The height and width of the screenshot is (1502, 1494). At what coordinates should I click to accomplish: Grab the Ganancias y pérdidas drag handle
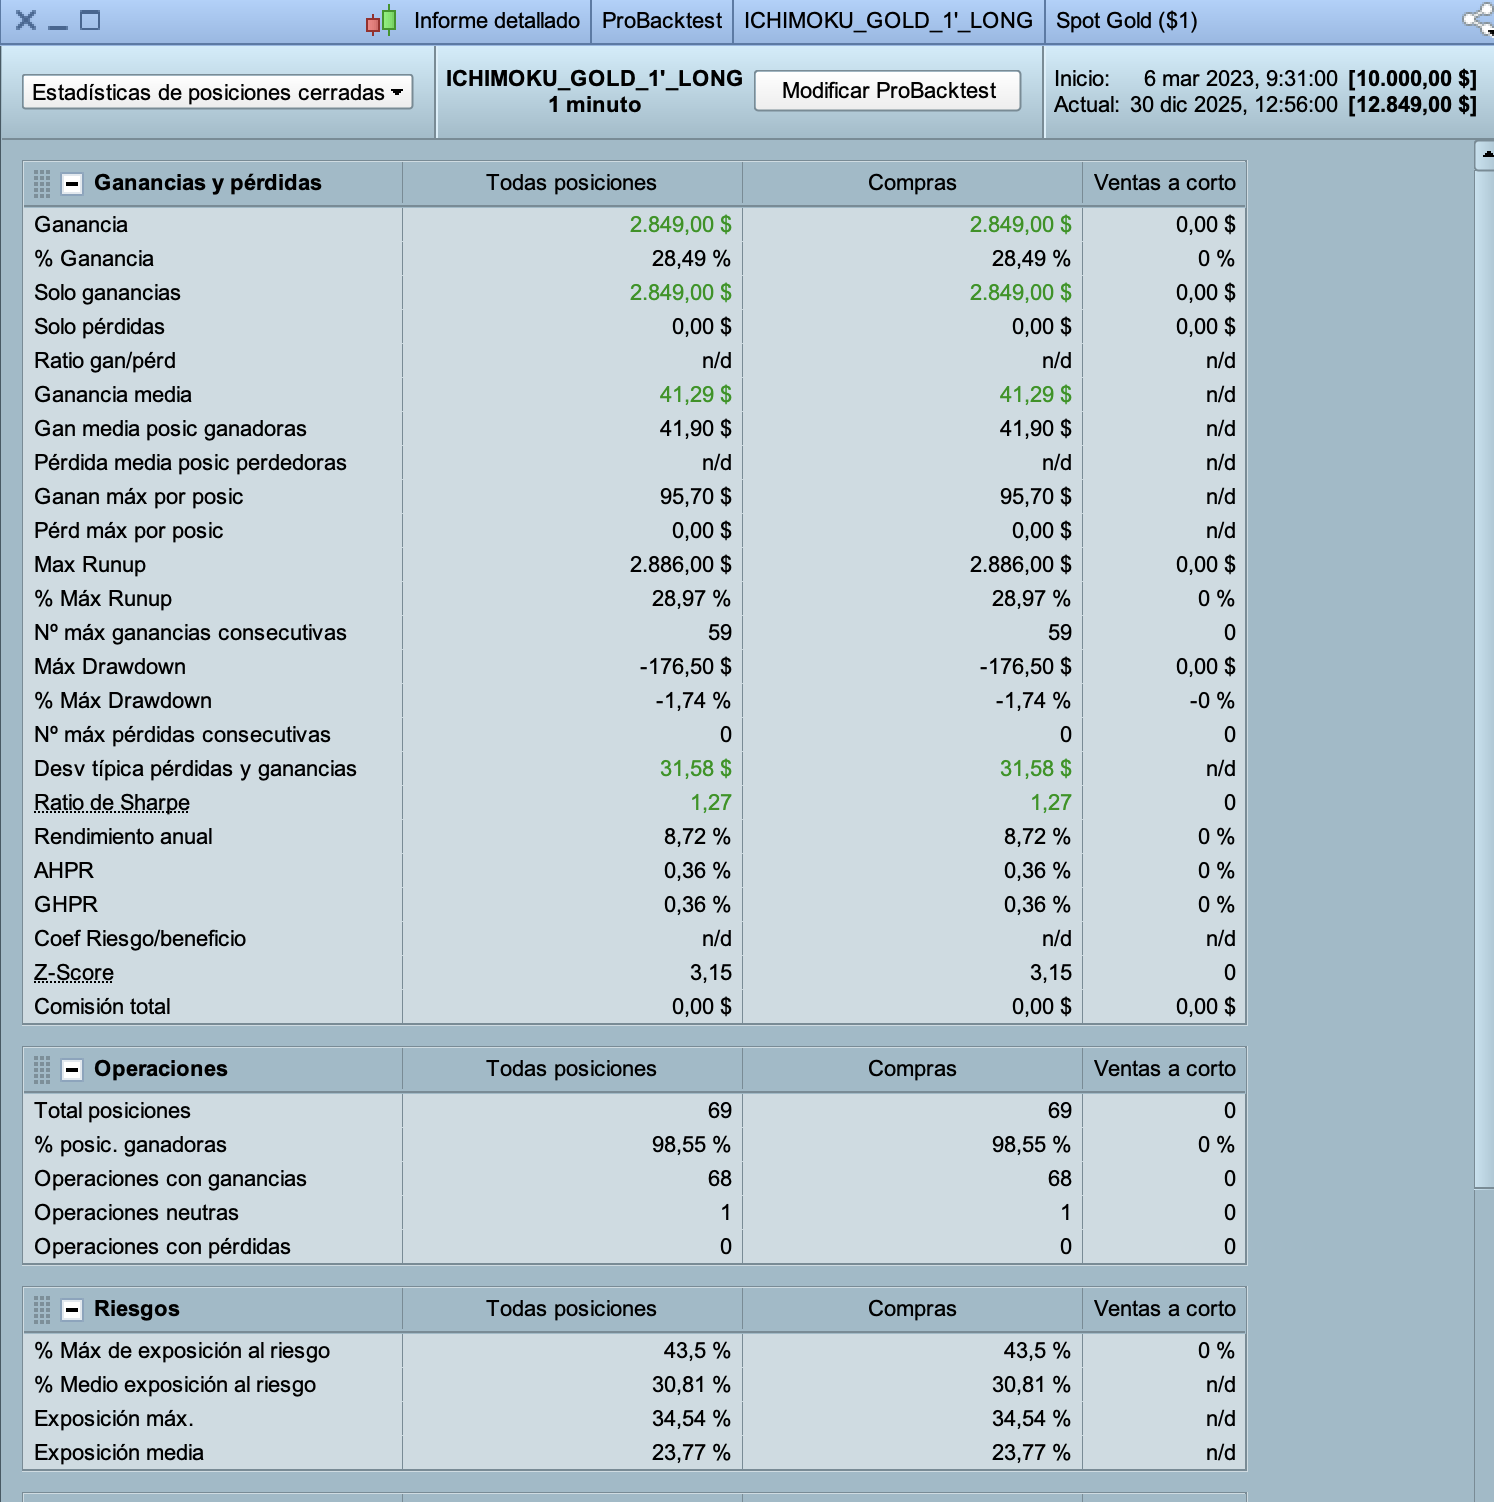pyautogui.click(x=42, y=183)
